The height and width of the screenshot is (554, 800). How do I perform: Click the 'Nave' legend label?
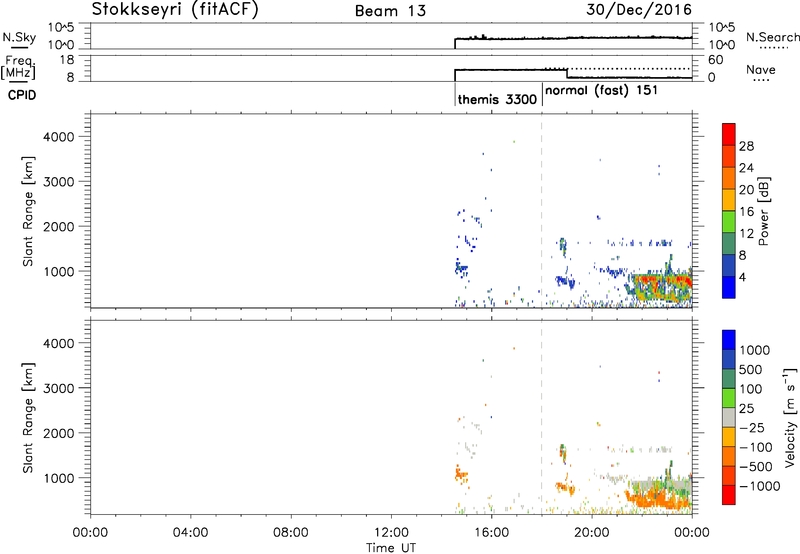761,69
